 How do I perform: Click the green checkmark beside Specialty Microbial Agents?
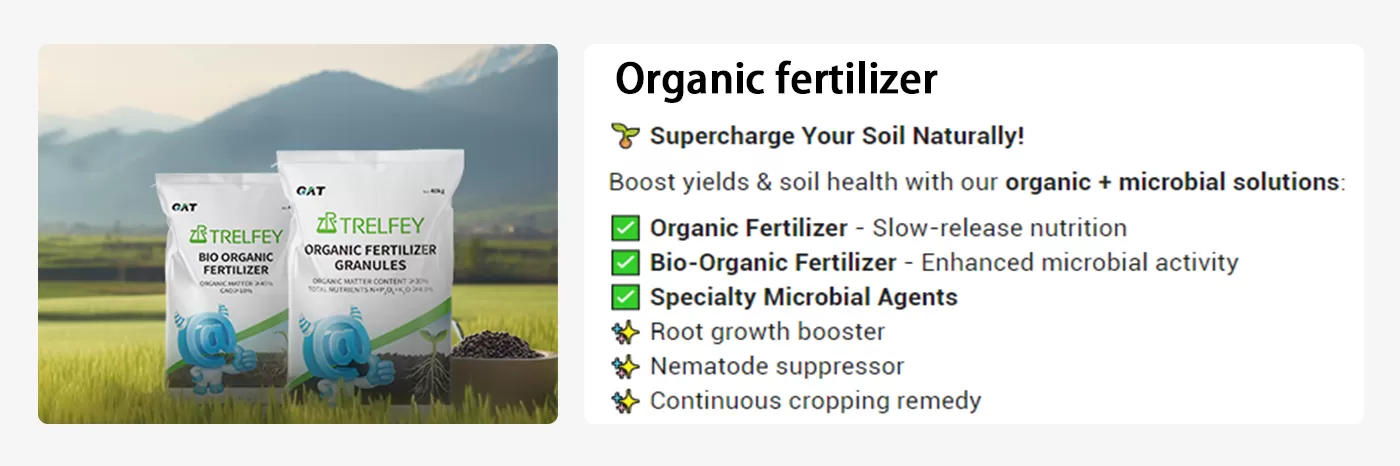625,297
